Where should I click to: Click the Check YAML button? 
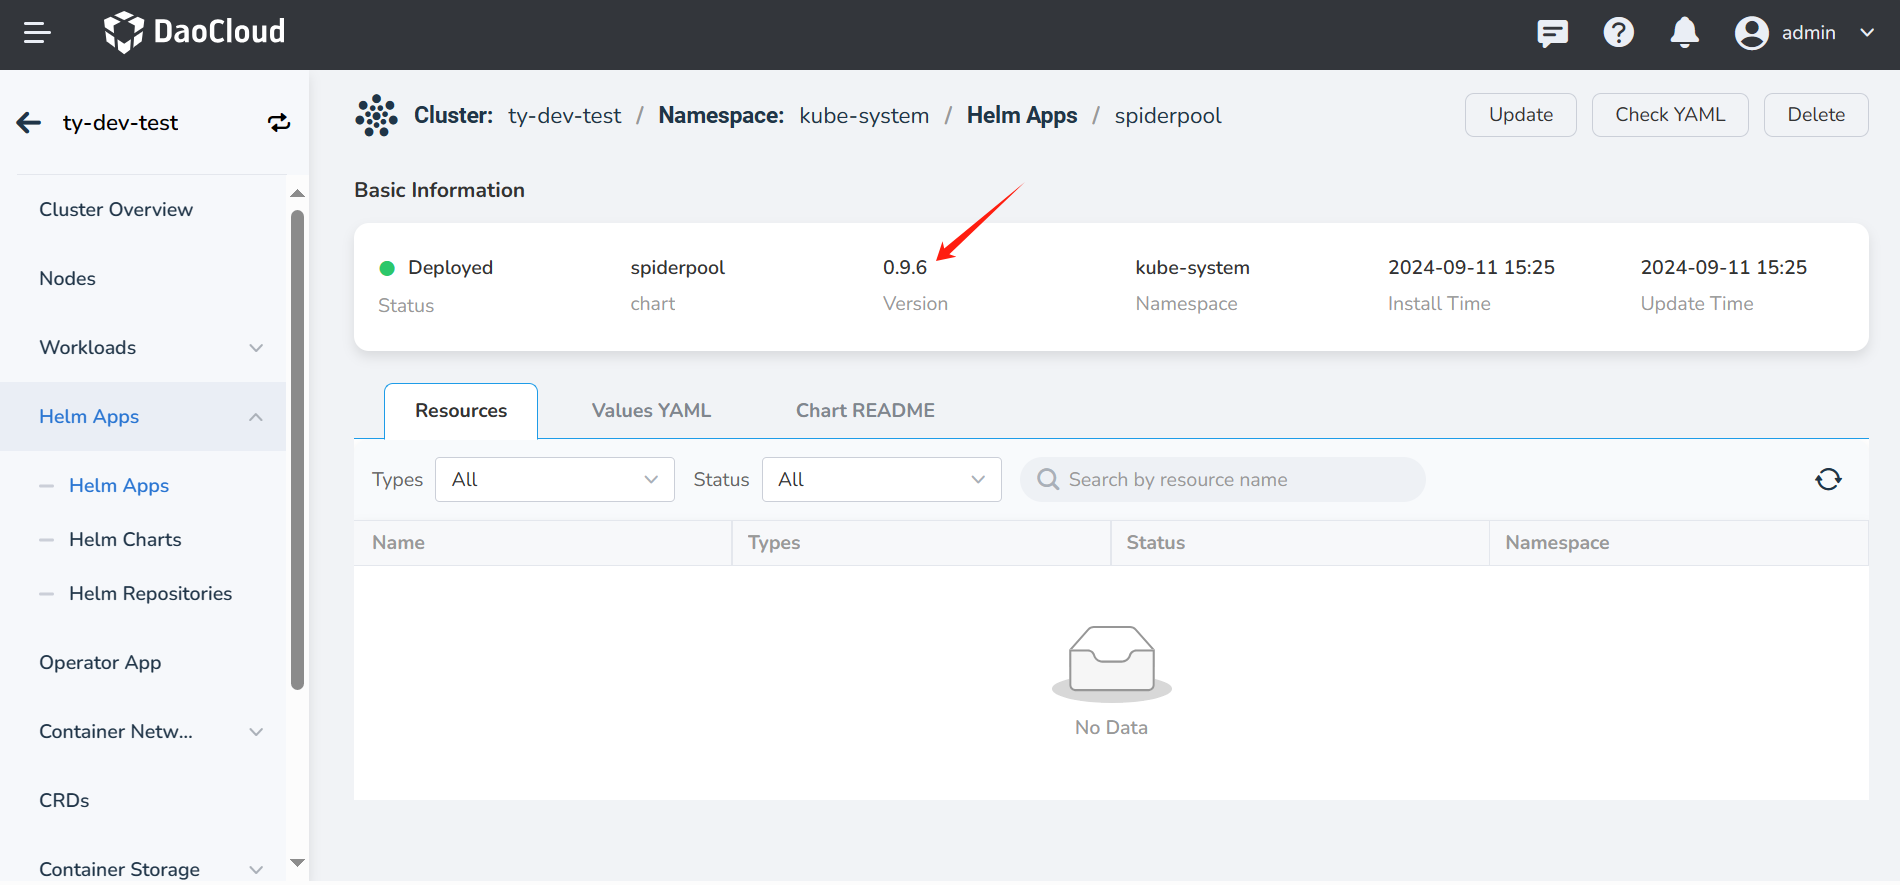[x=1670, y=115]
